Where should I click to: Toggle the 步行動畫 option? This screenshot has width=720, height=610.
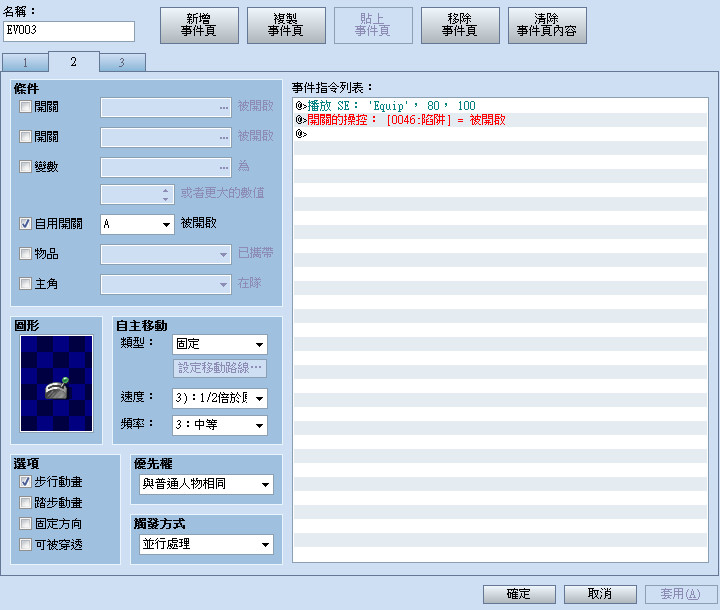[x=25, y=481]
